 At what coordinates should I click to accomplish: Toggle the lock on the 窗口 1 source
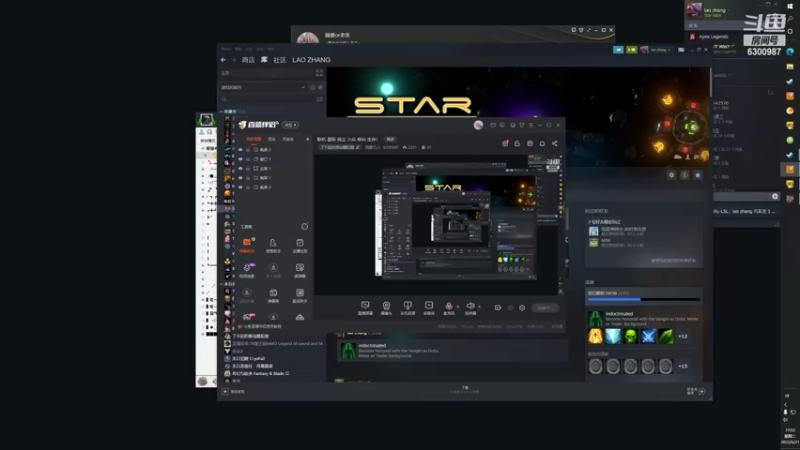point(248,159)
